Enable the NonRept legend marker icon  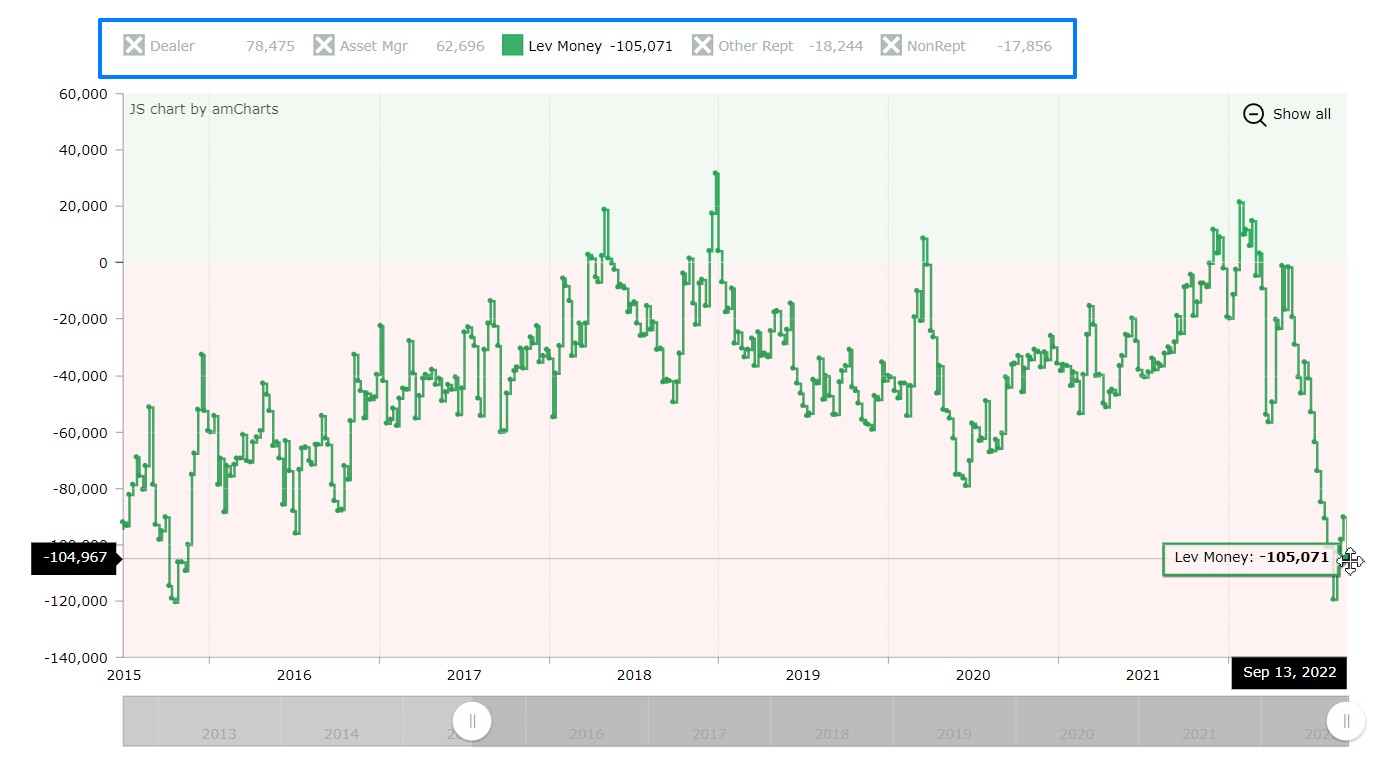[891, 45]
